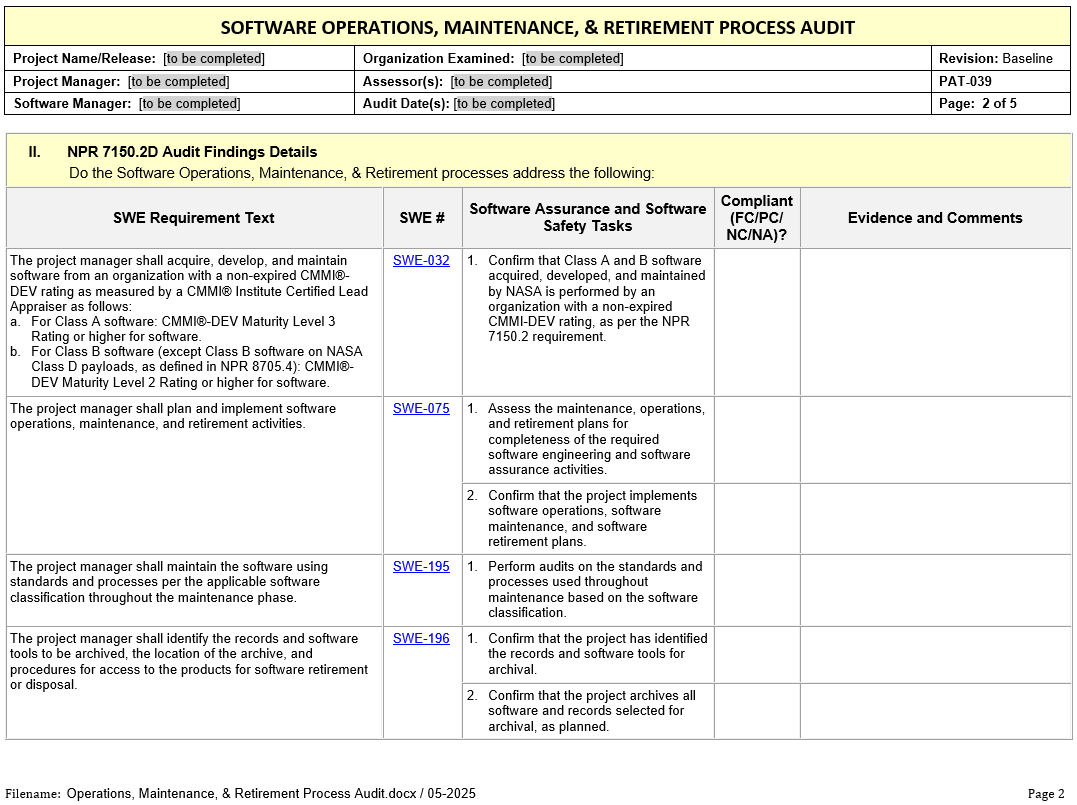The height and width of the screenshot is (805, 1077).
Task: Click the 'NPR 7150.2D Audit Findings Details' heading
Action: (192, 152)
